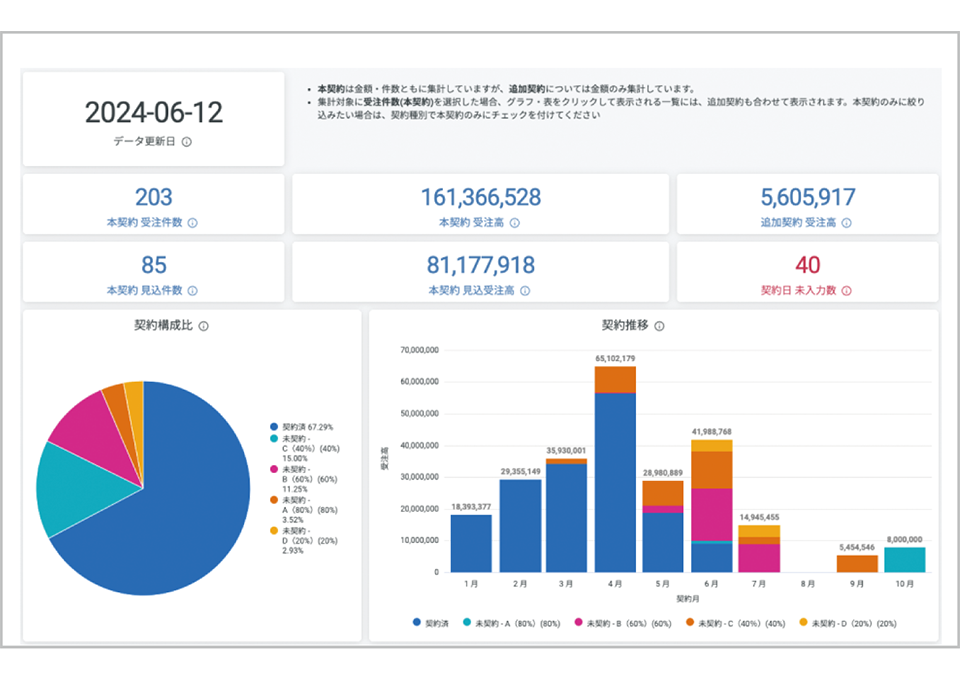This screenshot has height=680, width=960.
Task: Click the info icon next to 本契約 見込件数
Action: tap(193, 291)
